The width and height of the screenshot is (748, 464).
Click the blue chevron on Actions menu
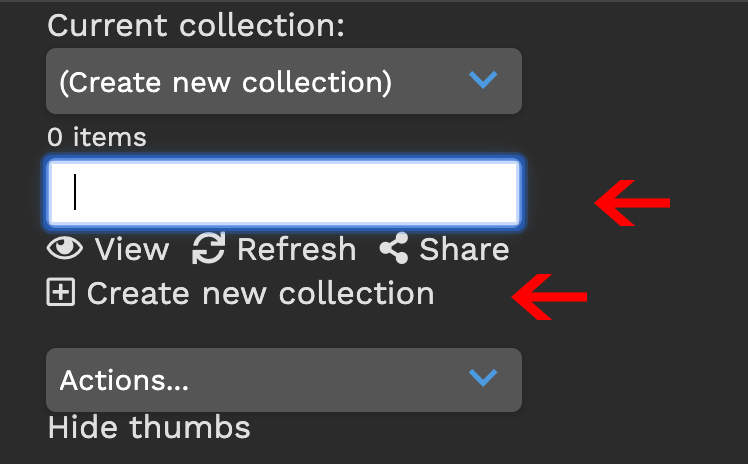(483, 378)
